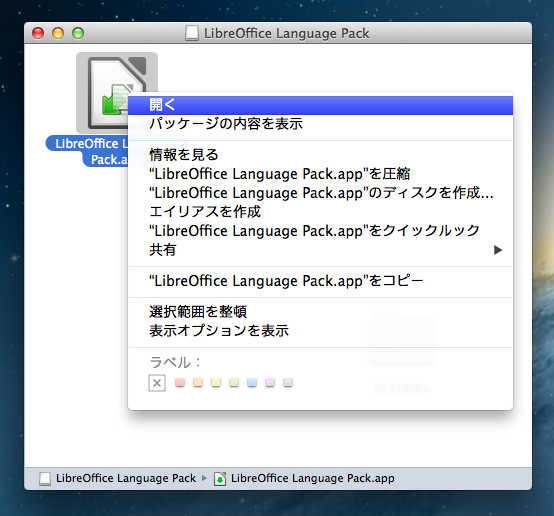Apply the orange label color

click(x=198, y=383)
